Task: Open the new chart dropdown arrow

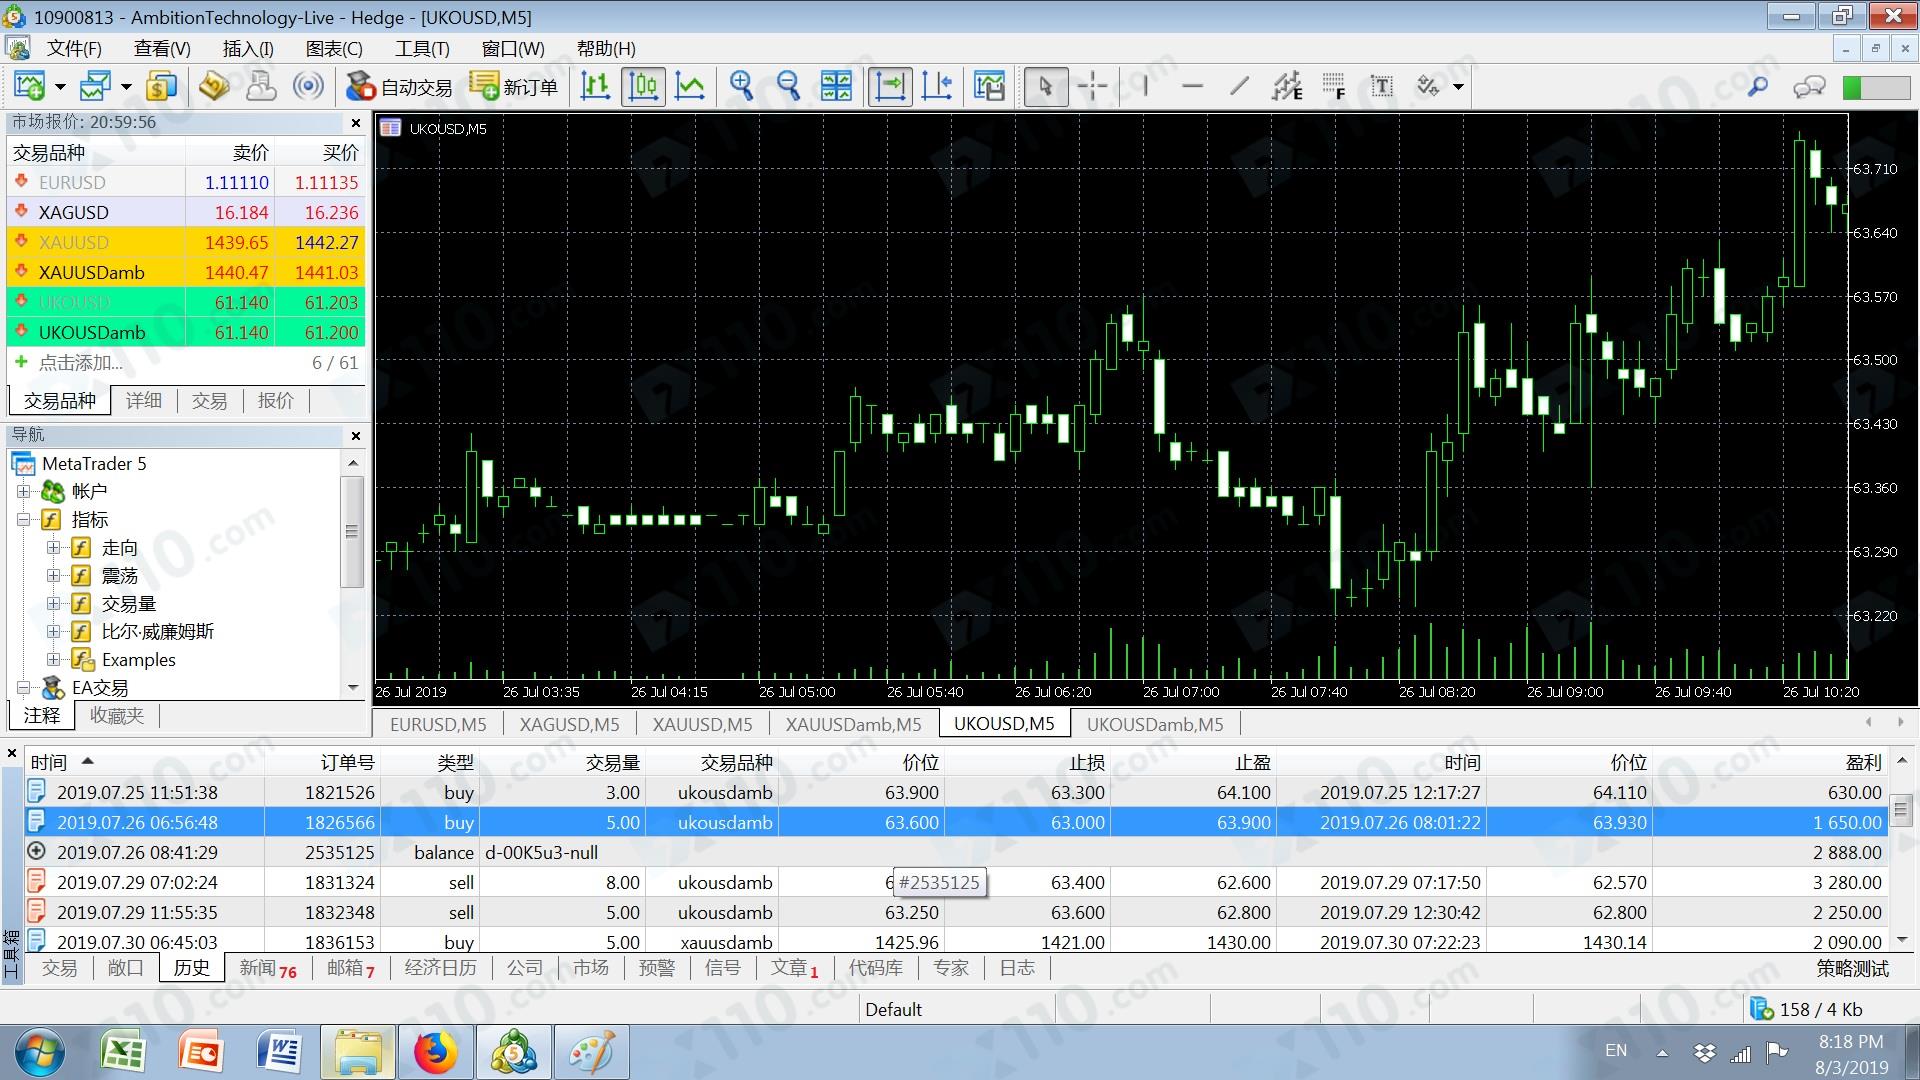Action: tap(60, 87)
